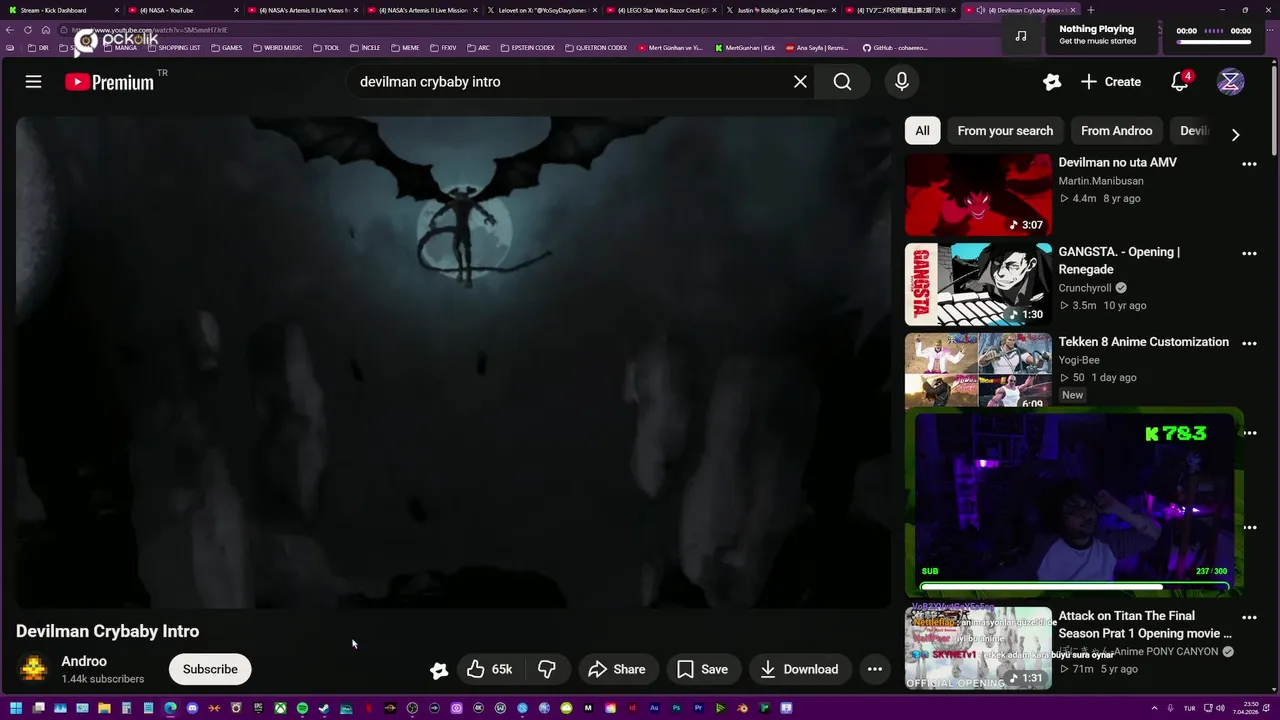Click the Ask sparkle button under video
This screenshot has width=1280, height=720.
(x=439, y=670)
